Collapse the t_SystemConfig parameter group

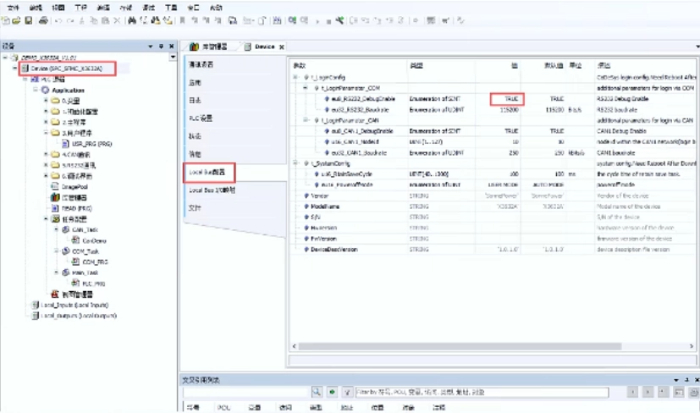[x=294, y=164]
